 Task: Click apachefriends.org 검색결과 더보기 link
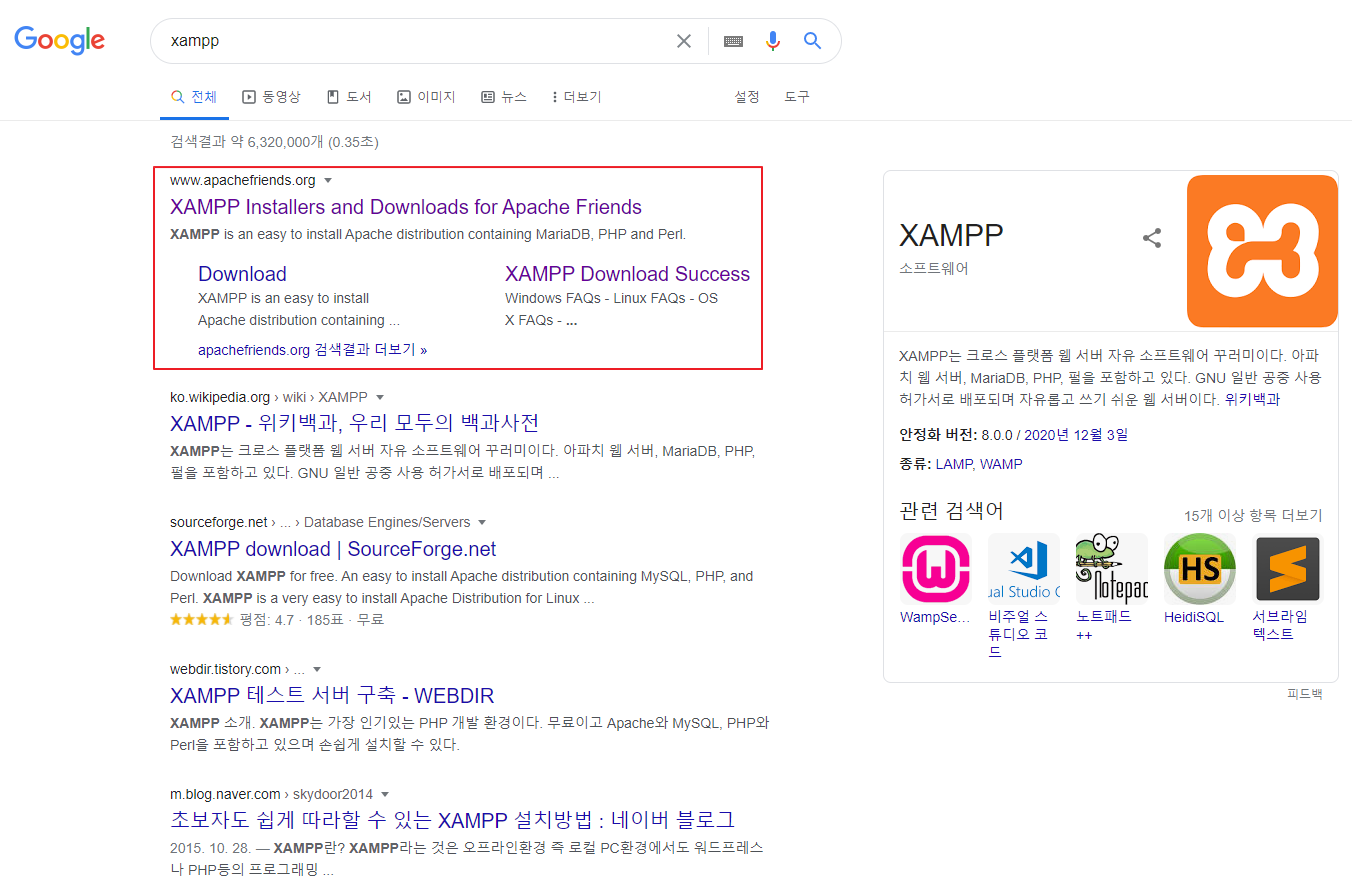tap(312, 350)
